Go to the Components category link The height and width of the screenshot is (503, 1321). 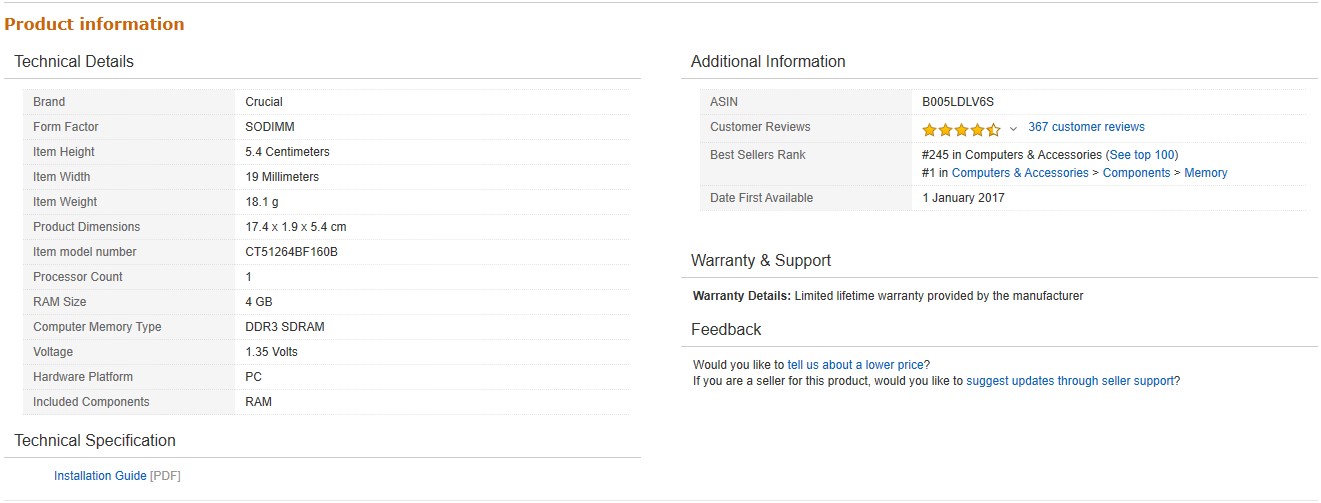[x=1136, y=173]
